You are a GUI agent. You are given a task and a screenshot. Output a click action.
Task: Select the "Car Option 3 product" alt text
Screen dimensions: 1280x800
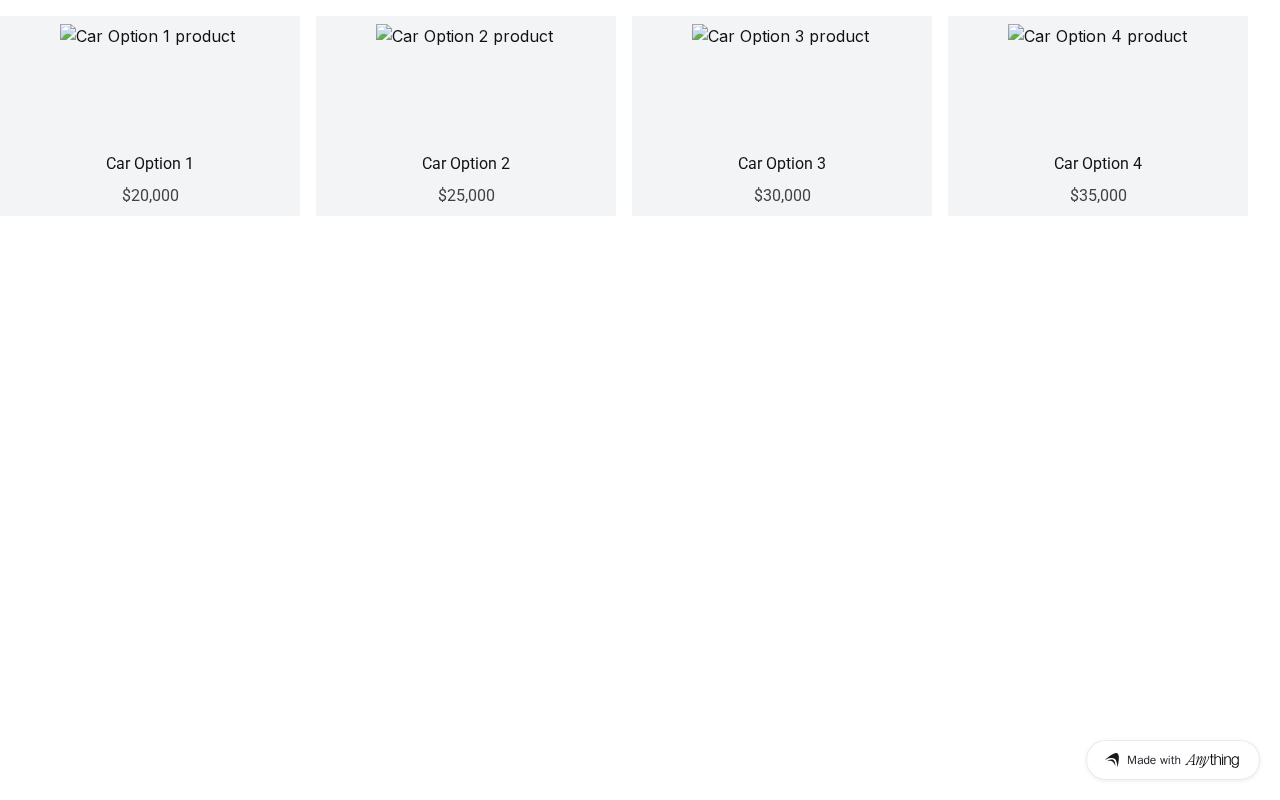coord(788,36)
